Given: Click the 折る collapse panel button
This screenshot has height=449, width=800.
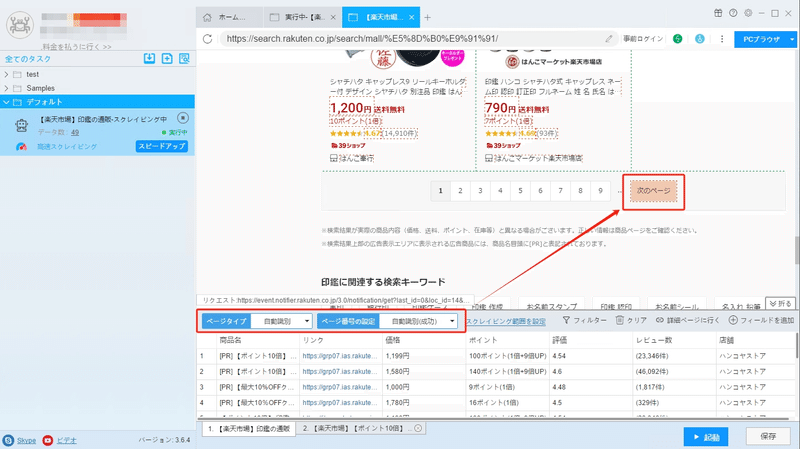Looking at the screenshot, I should coord(780,304).
